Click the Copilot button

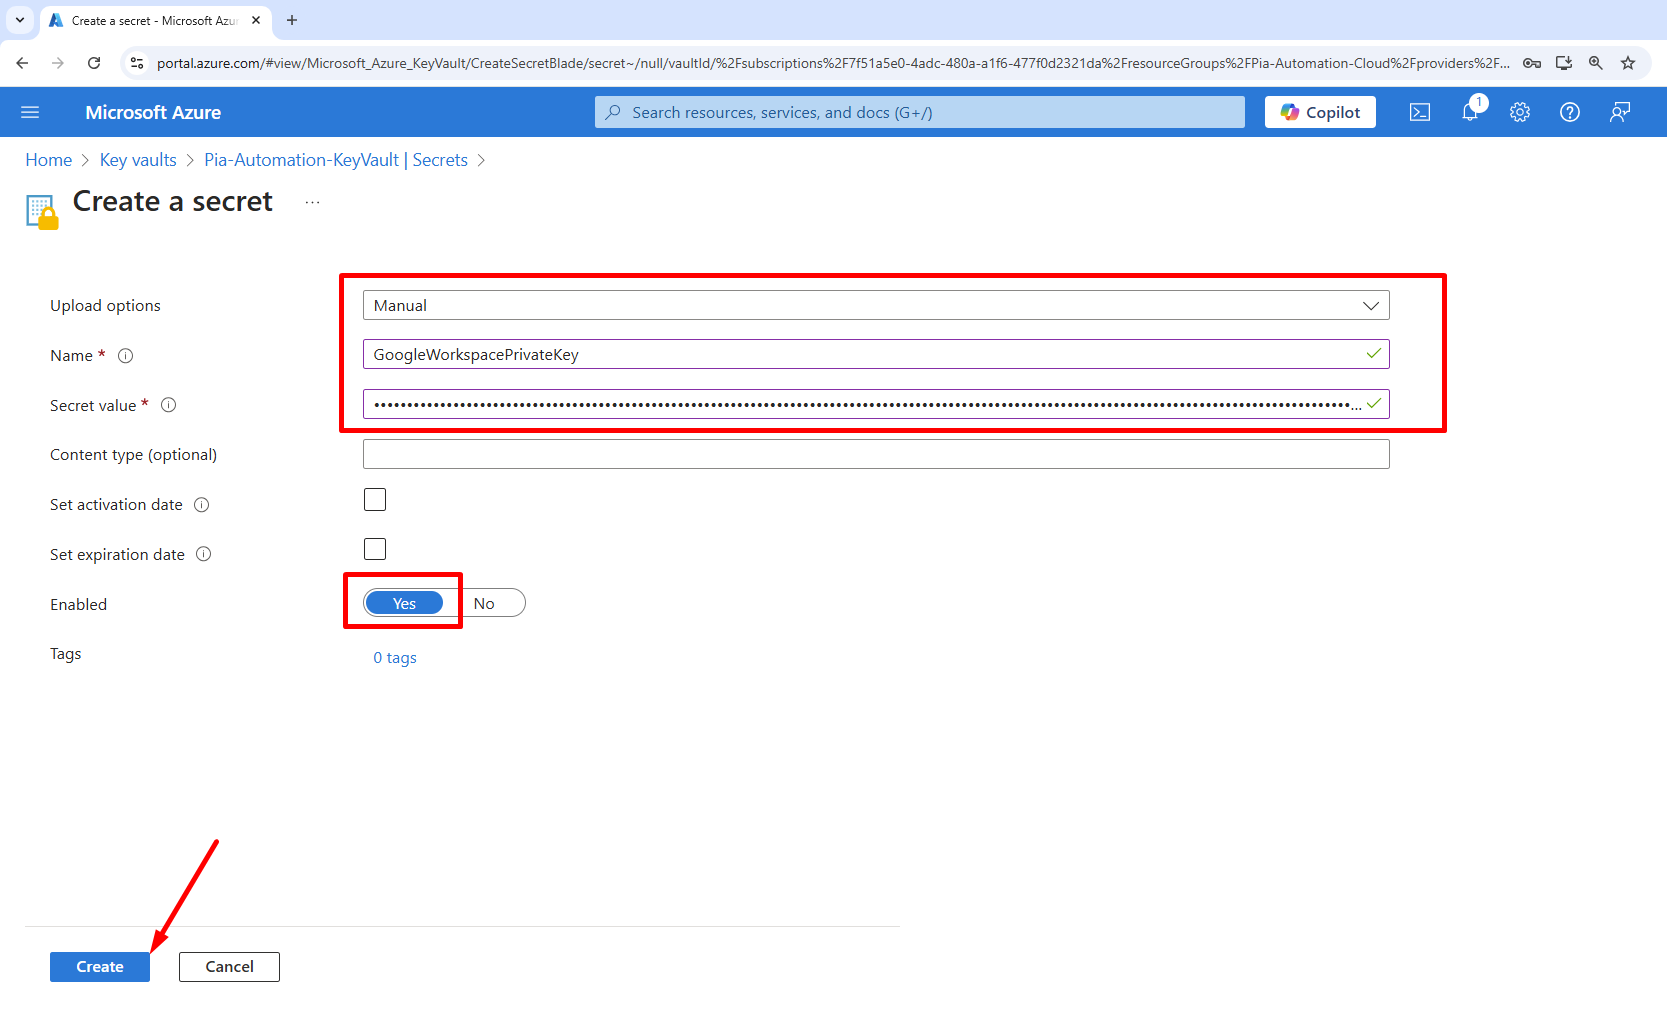click(x=1320, y=112)
